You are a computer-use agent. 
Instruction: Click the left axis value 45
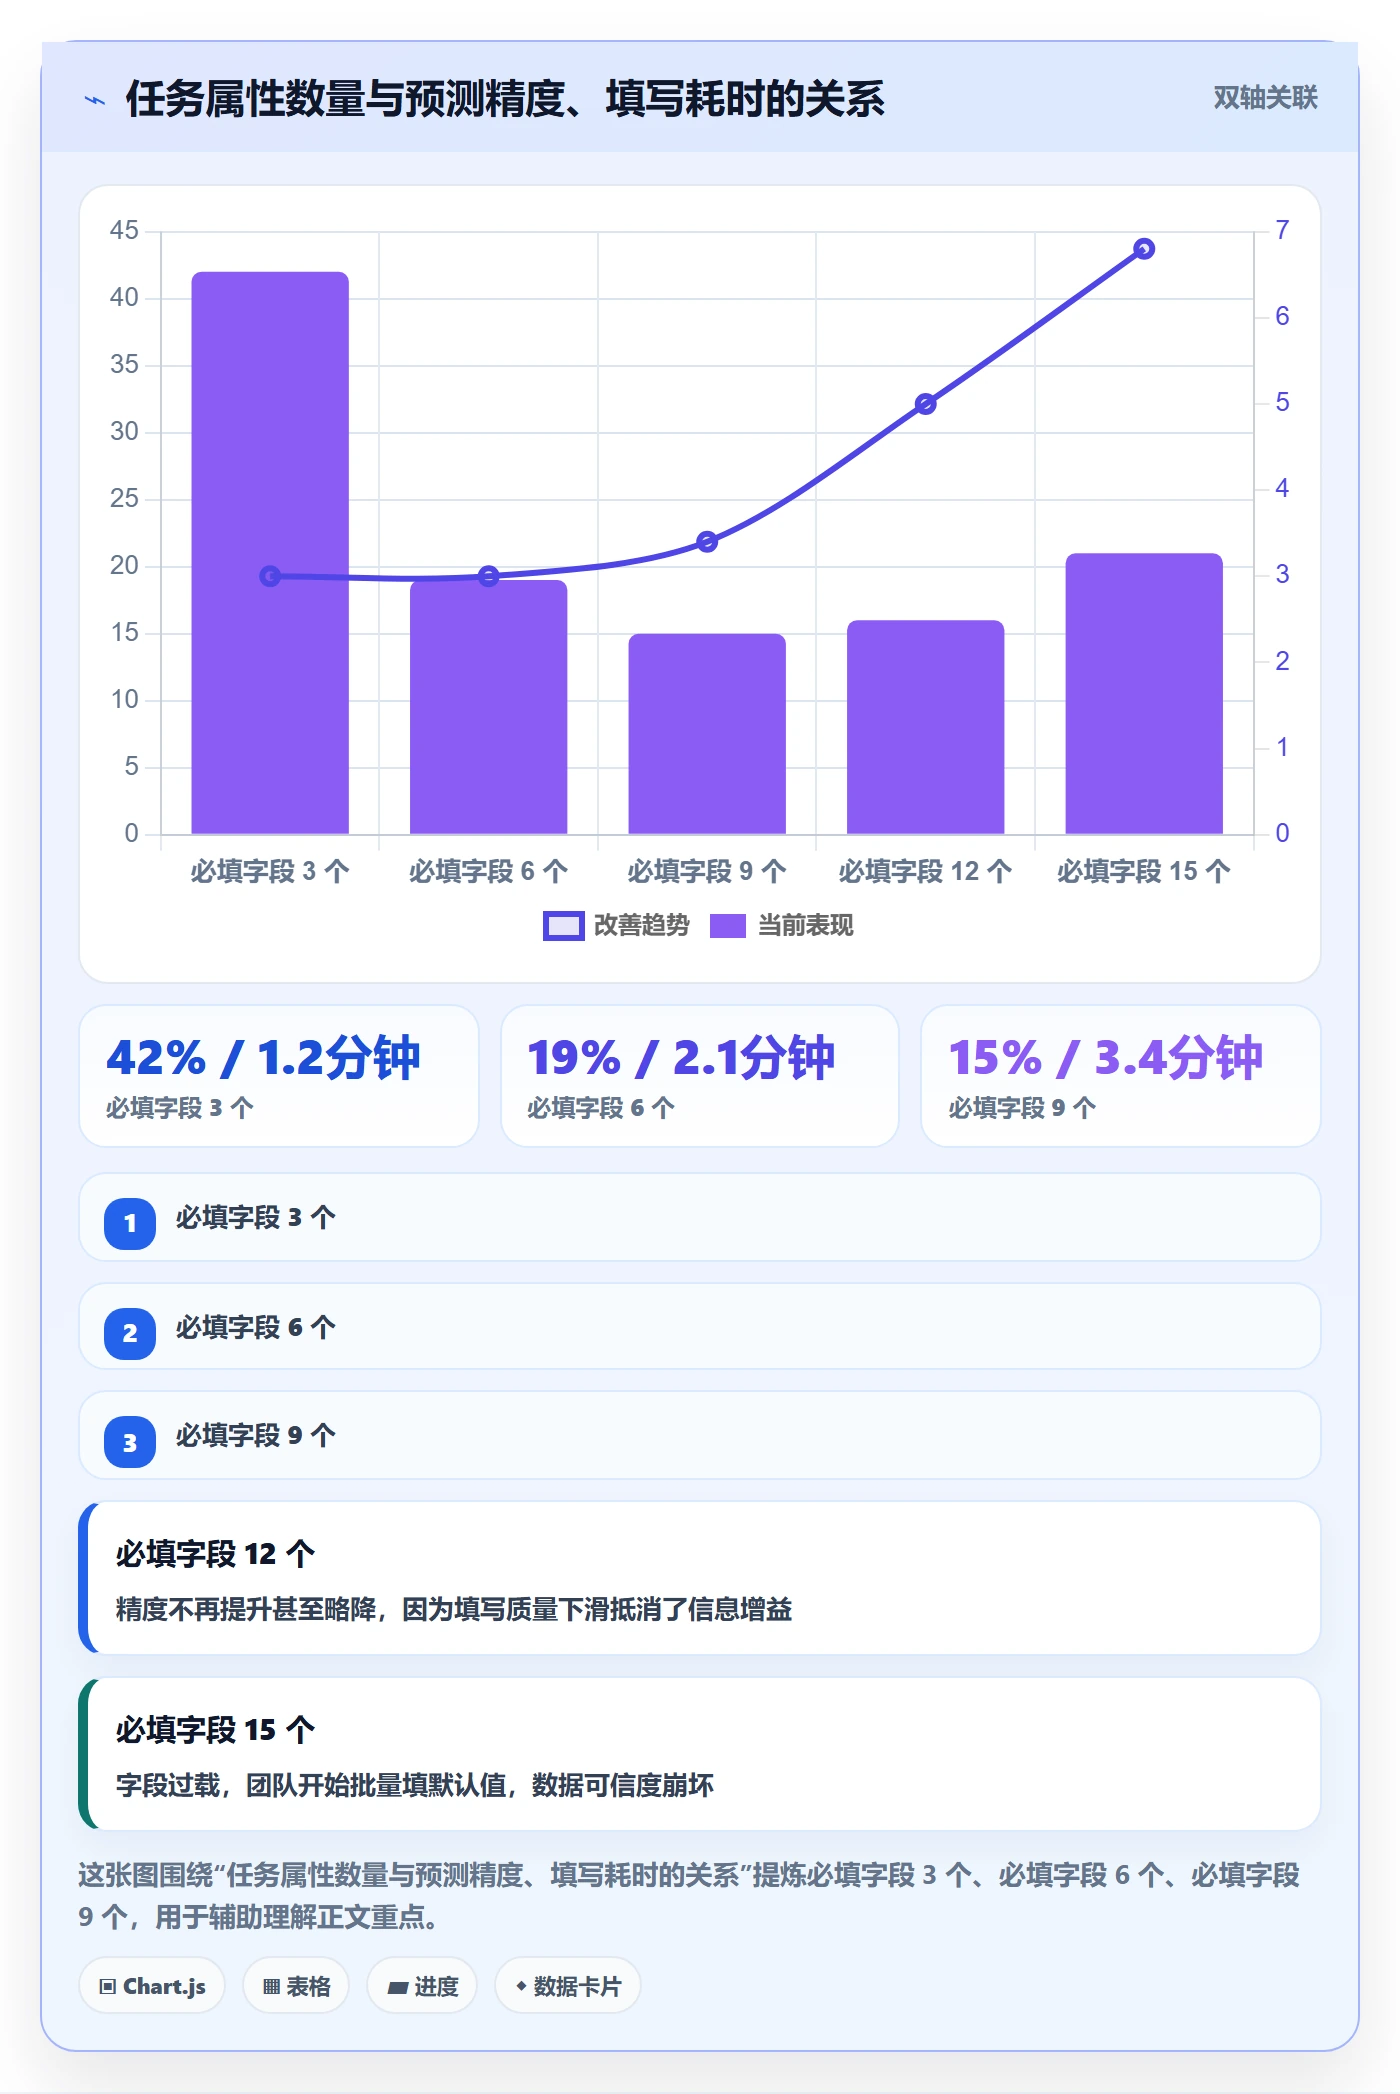point(124,231)
